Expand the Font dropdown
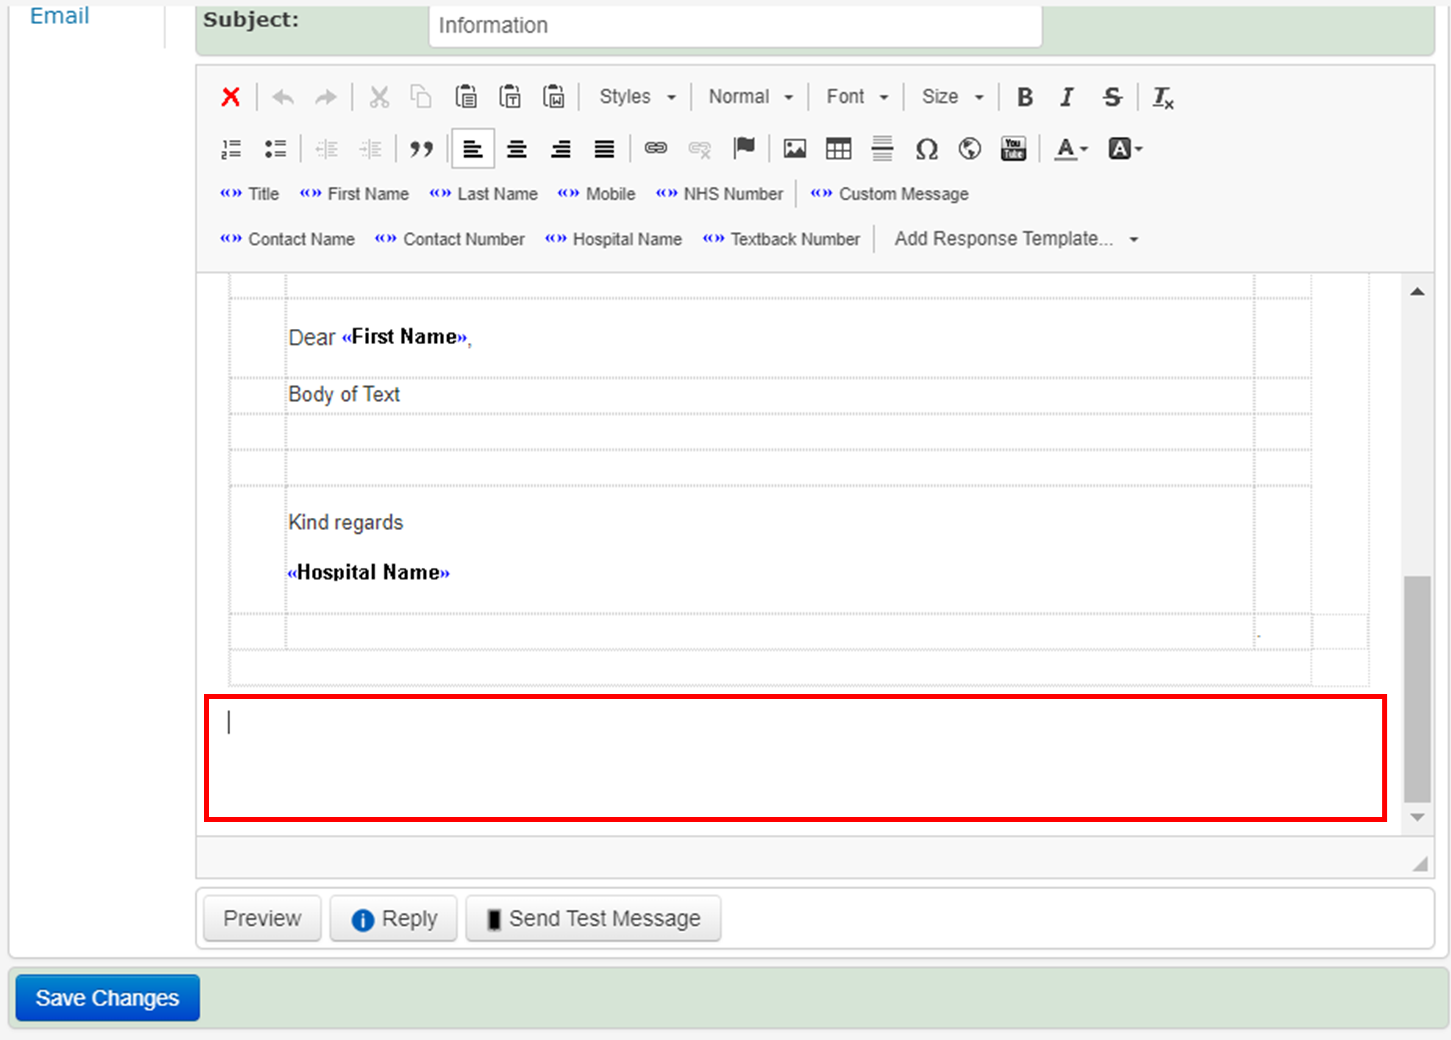1451x1040 pixels. click(x=857, y=97)
